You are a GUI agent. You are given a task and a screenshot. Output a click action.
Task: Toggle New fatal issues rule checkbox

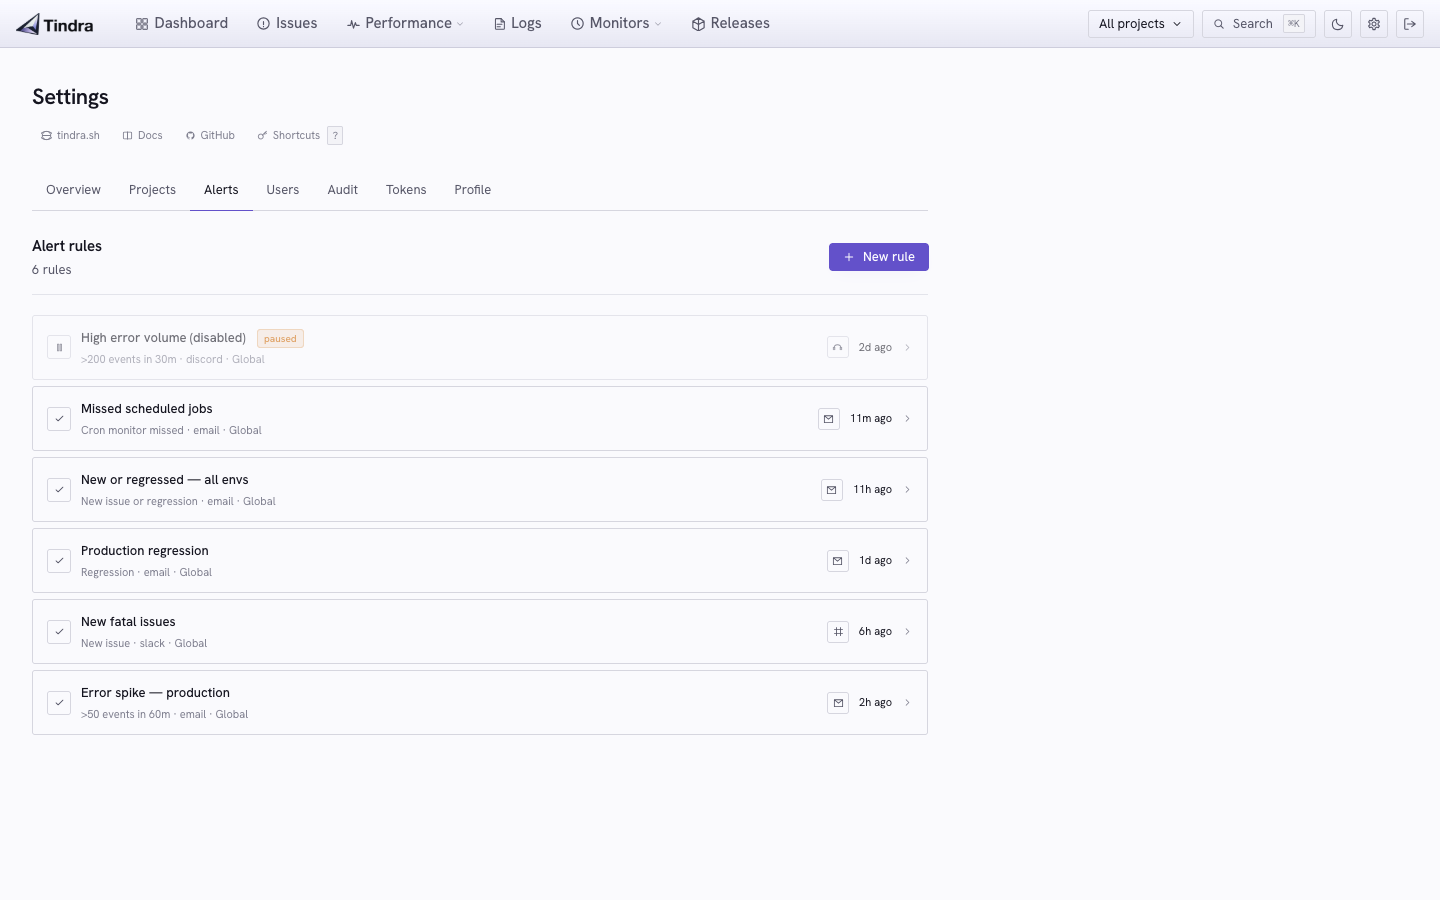pyautogui.click(x=59, y=631)
